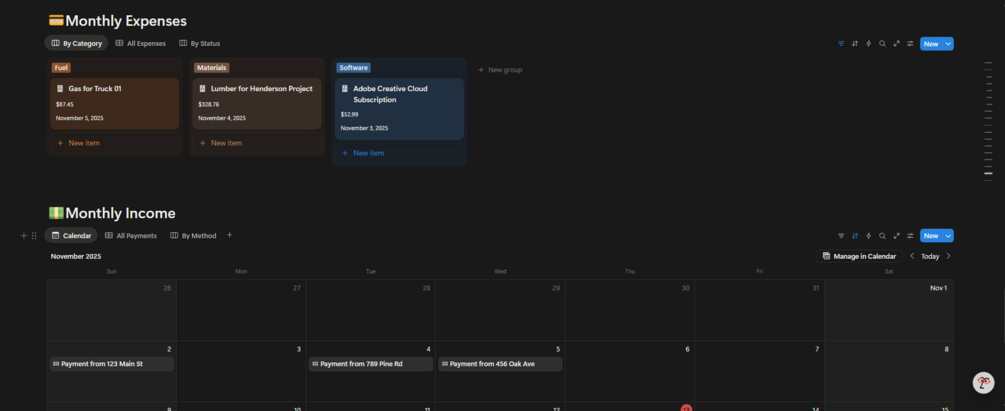The image size is (1005, 411).
Task: Click the money emoji by Monthly Income
Action: (x=56, y=213)
